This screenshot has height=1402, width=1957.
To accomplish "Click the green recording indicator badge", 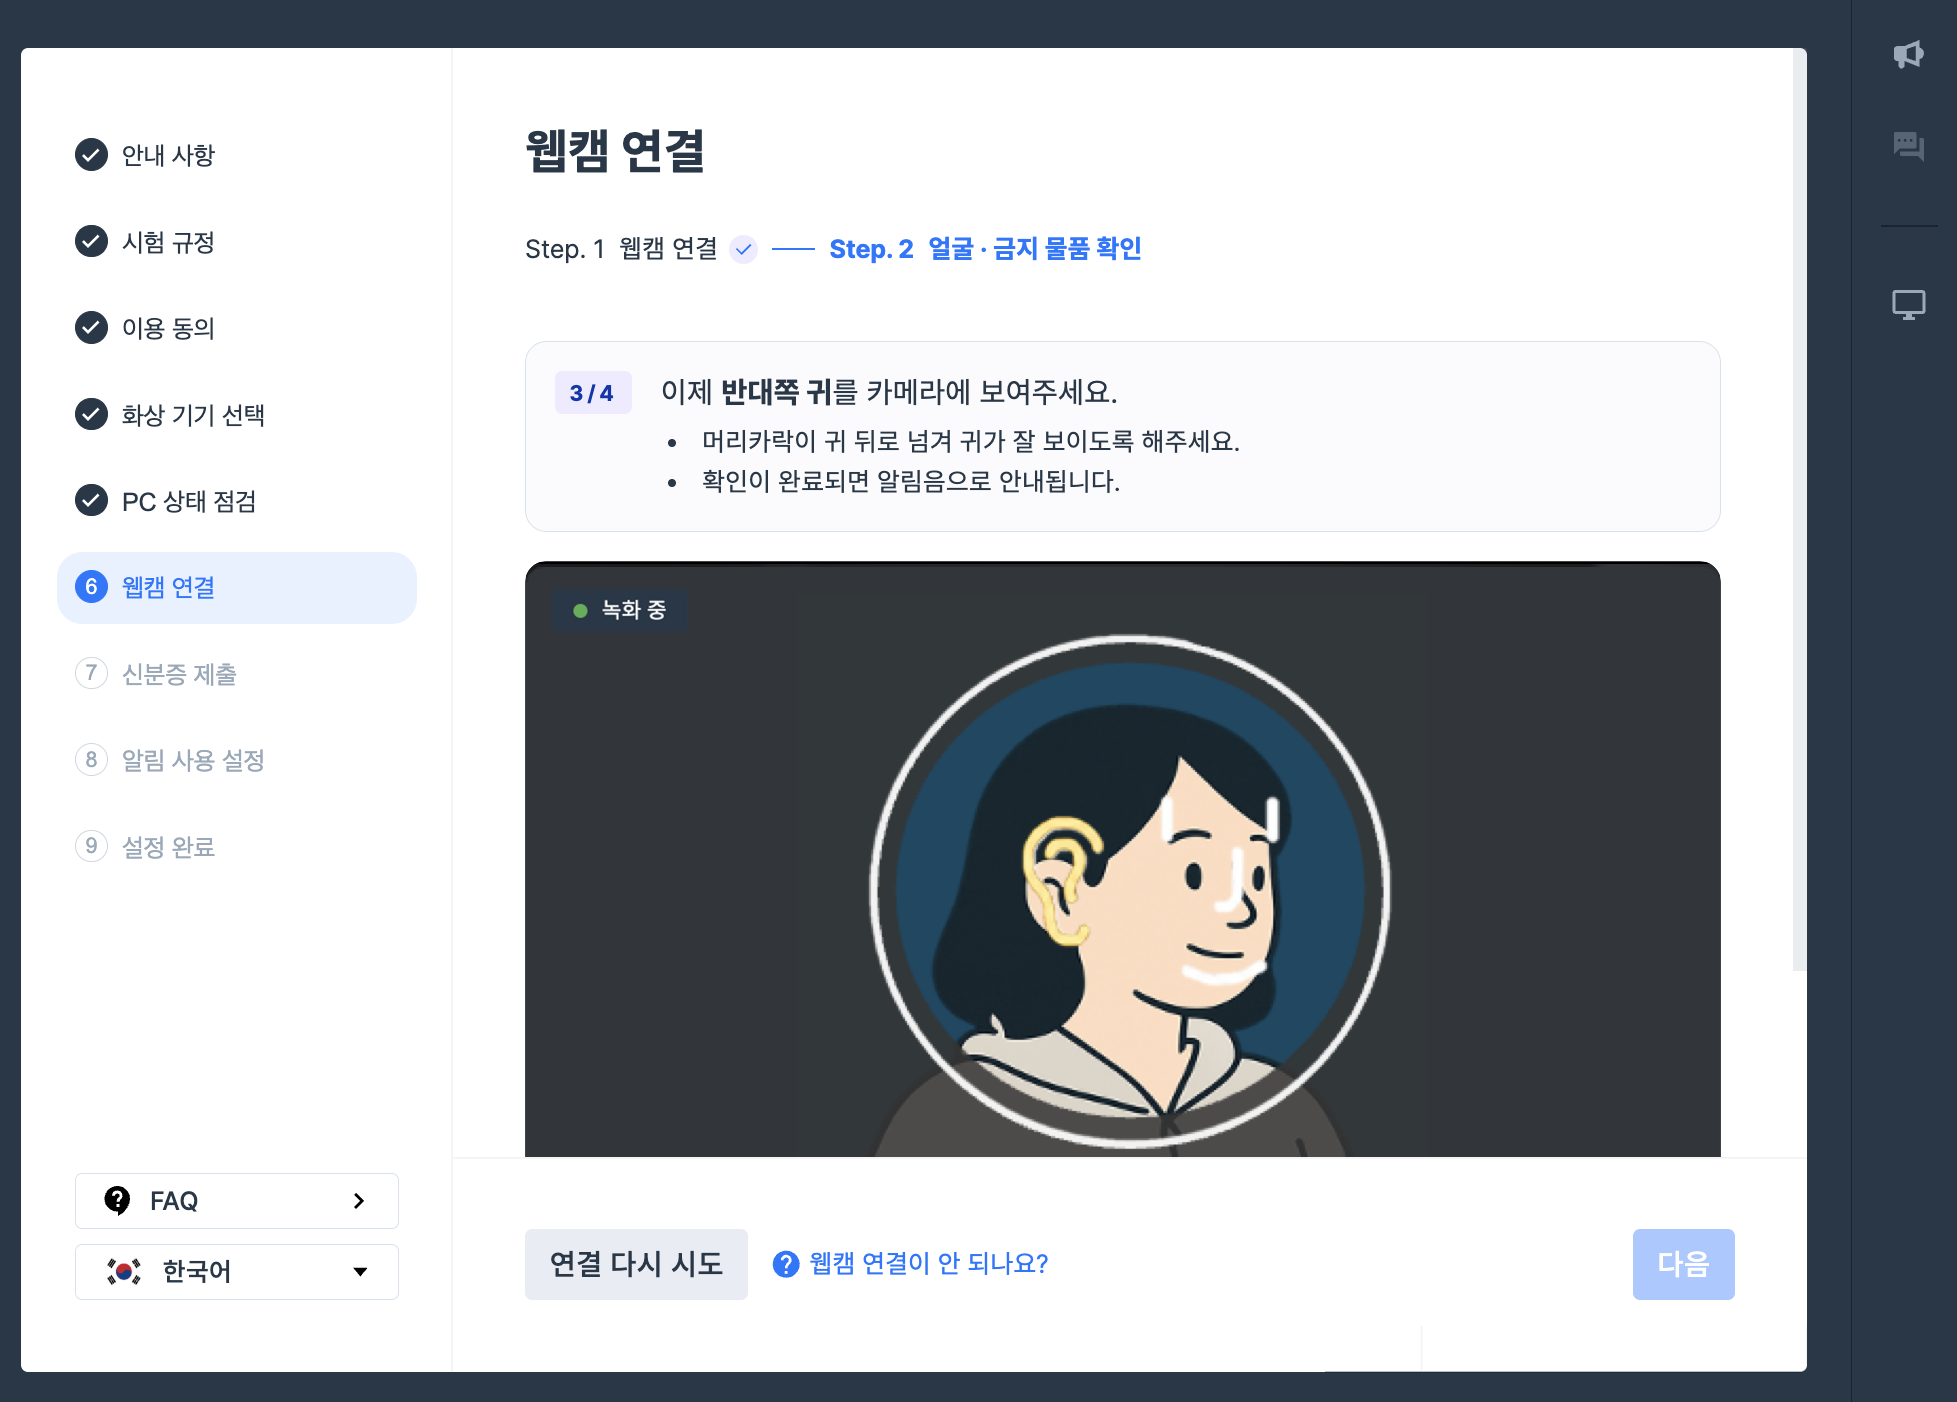I will click(620, 610).
